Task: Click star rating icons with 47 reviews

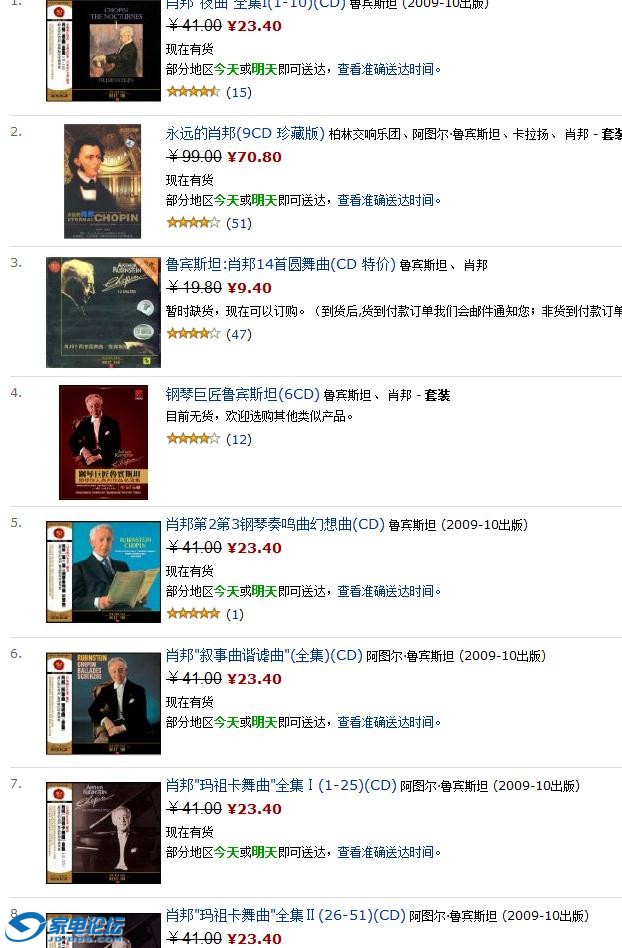Action: 193,333
